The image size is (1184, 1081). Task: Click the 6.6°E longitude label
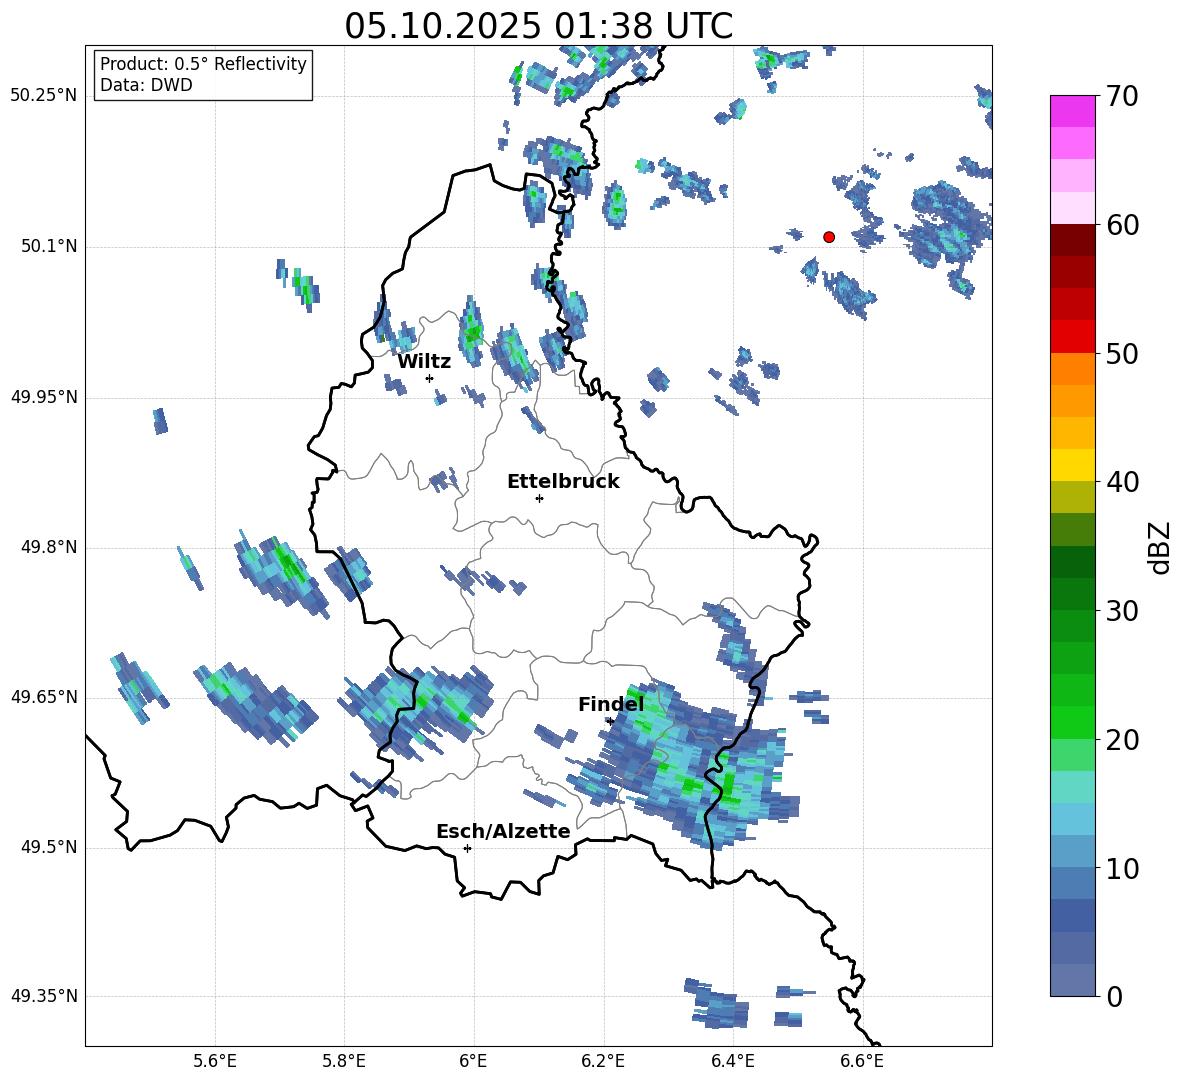pyautogui.click(x=862, y=1061)
